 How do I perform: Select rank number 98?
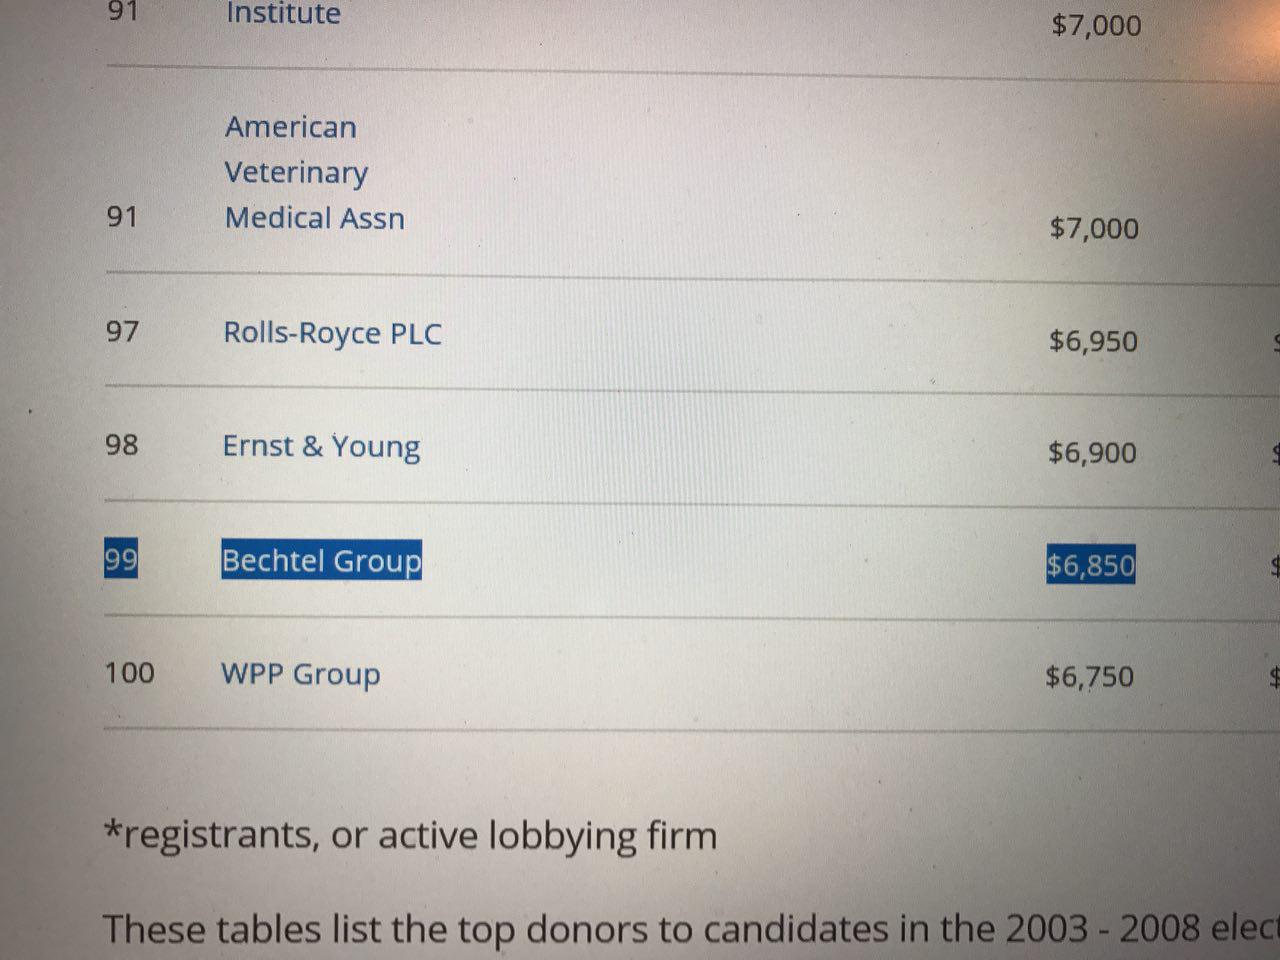[x=122, y=444]
